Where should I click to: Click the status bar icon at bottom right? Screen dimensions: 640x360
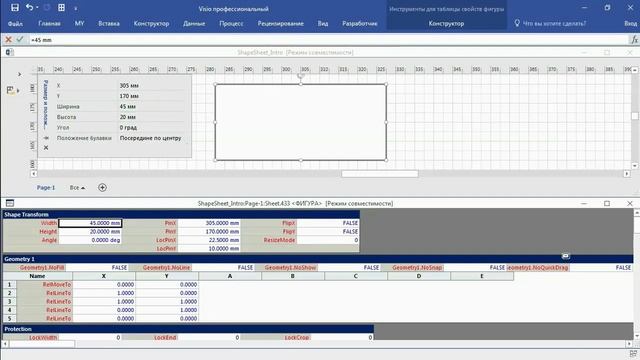(x=633, y=354)
